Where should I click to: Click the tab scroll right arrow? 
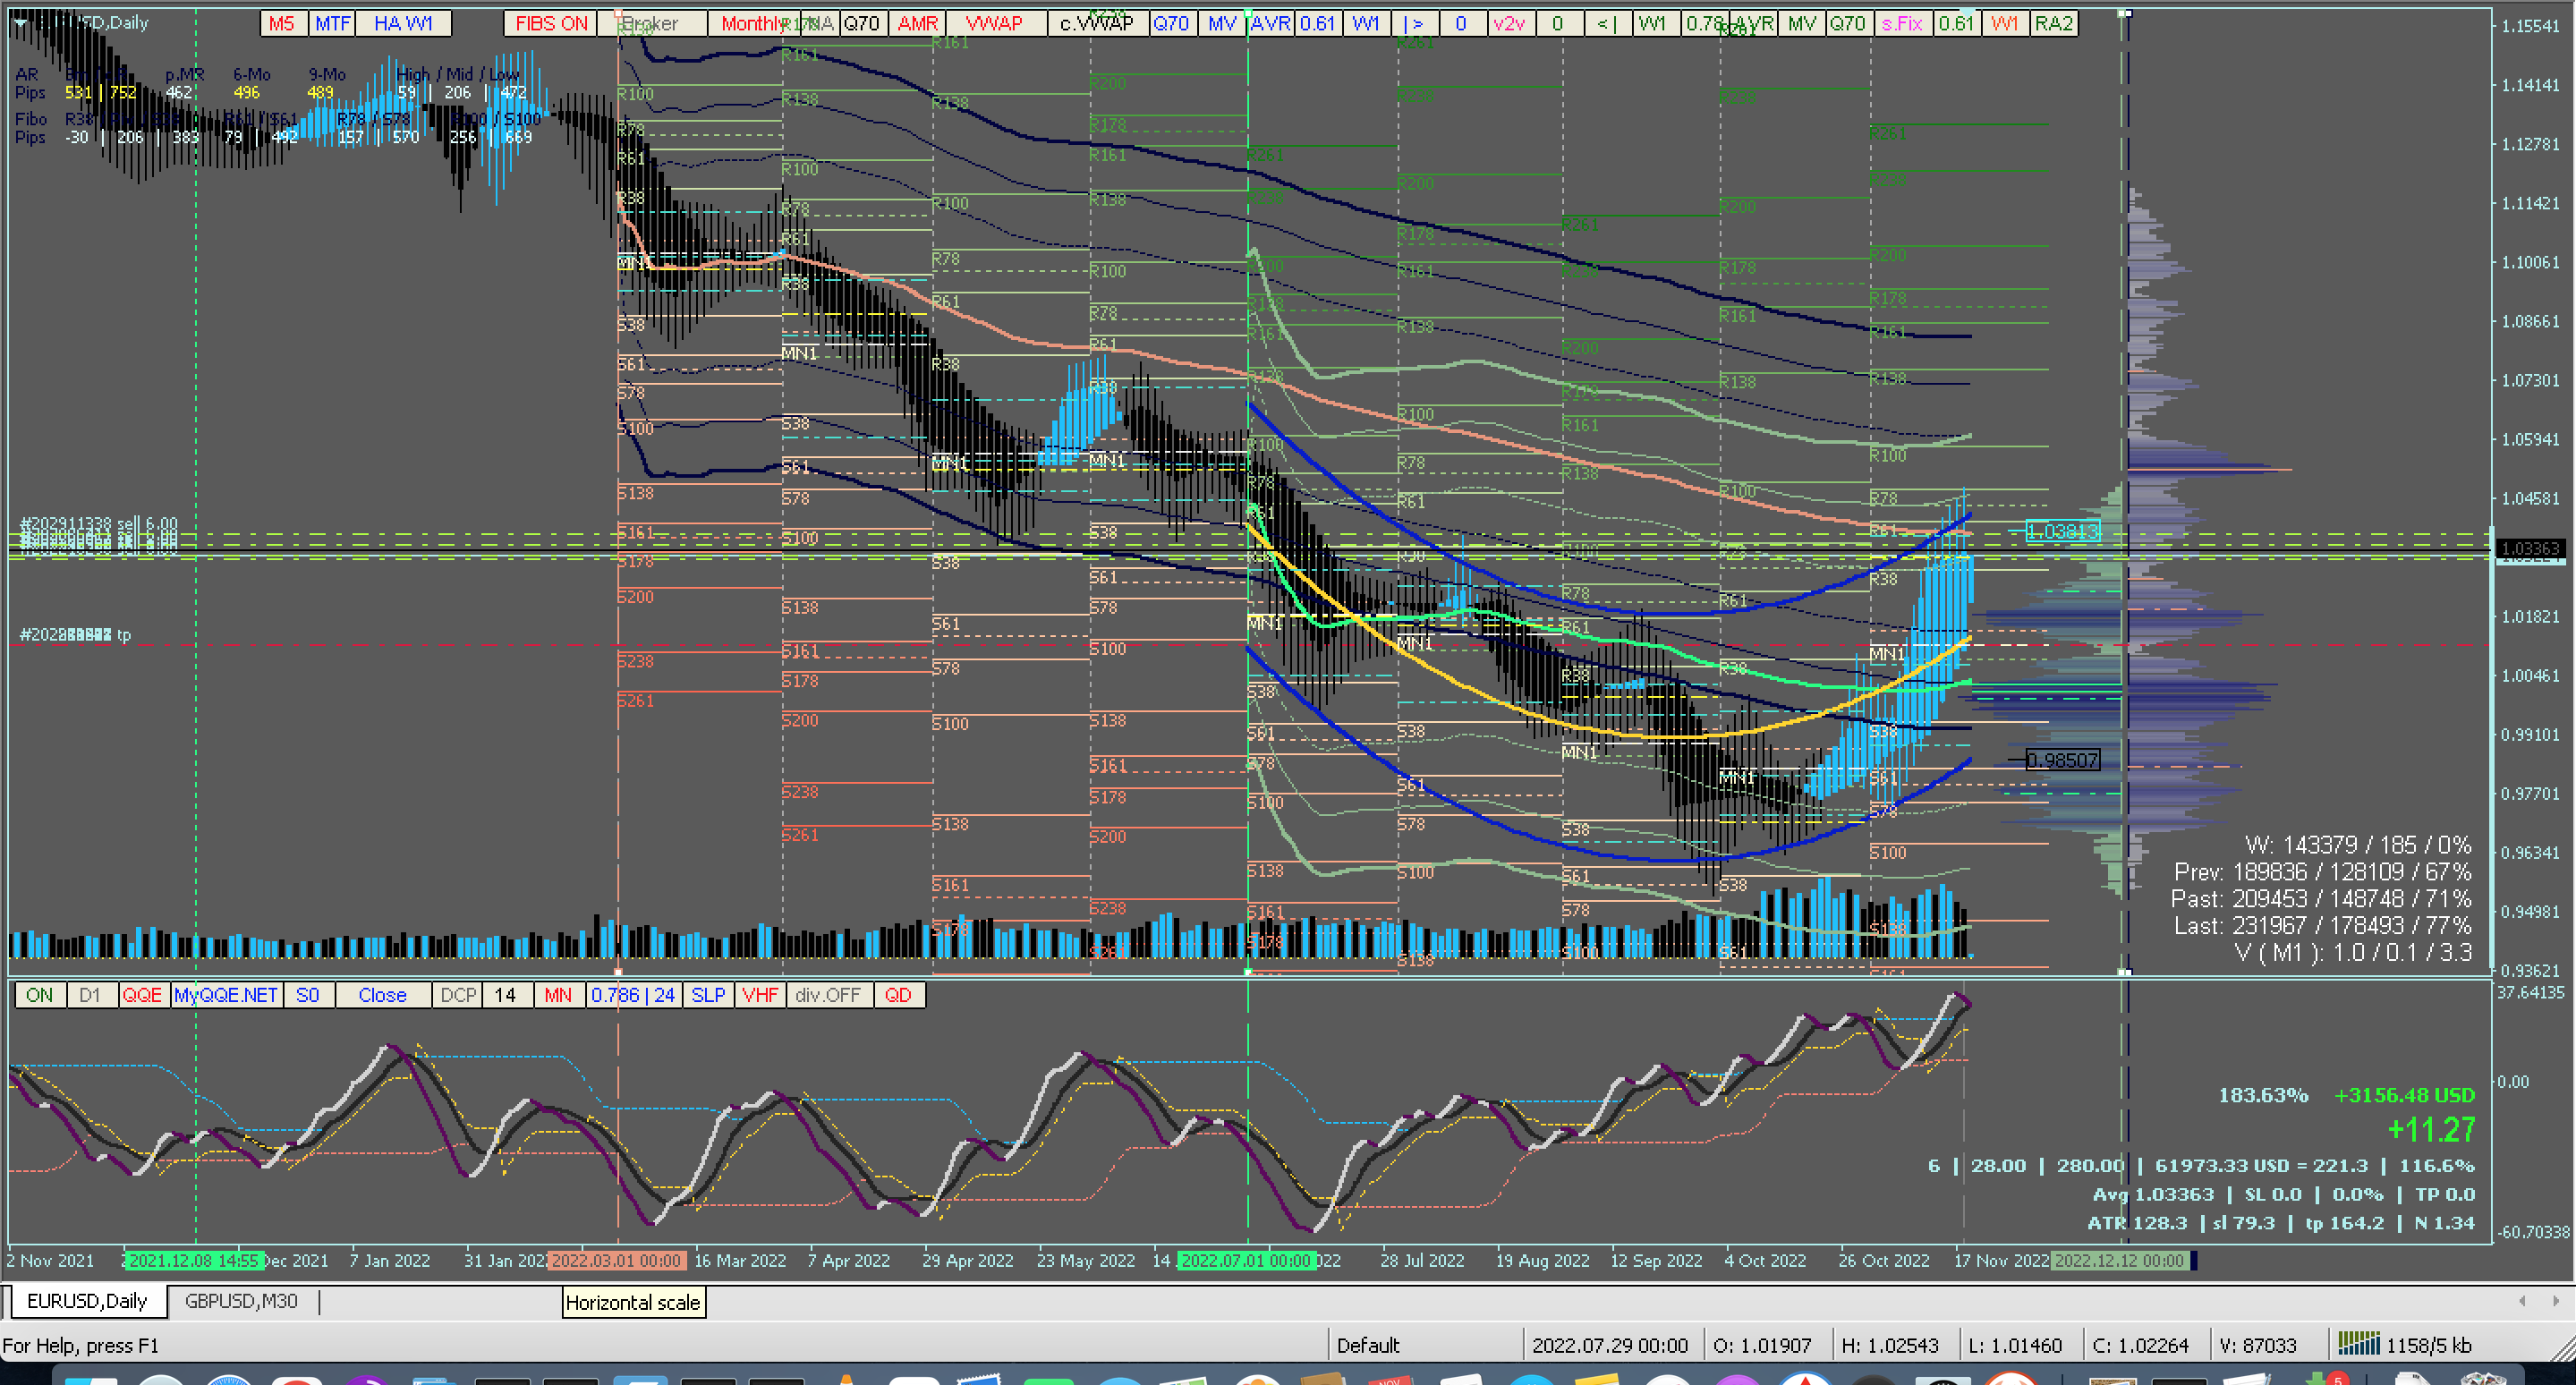[x=2556, y=1301]
